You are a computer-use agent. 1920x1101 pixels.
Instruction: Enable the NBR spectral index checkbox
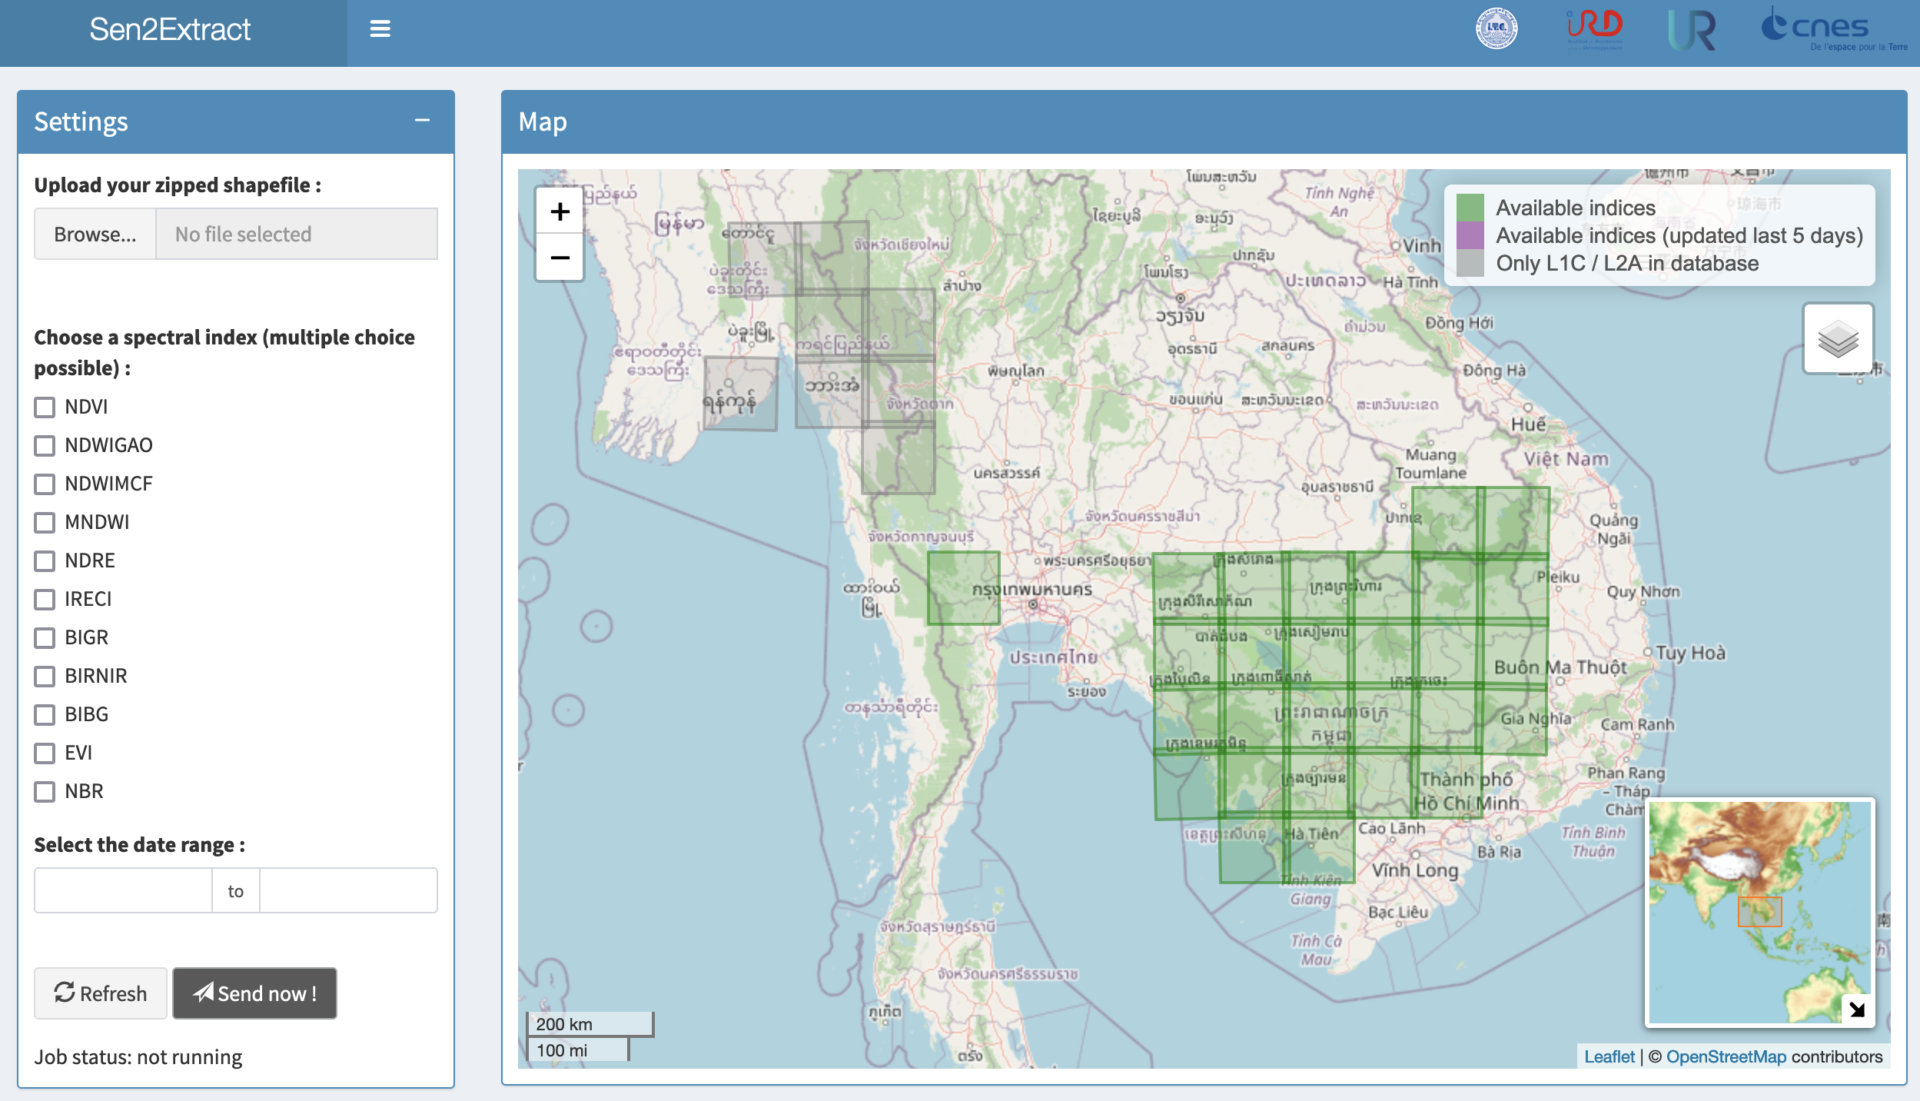(x=42, y=791)
